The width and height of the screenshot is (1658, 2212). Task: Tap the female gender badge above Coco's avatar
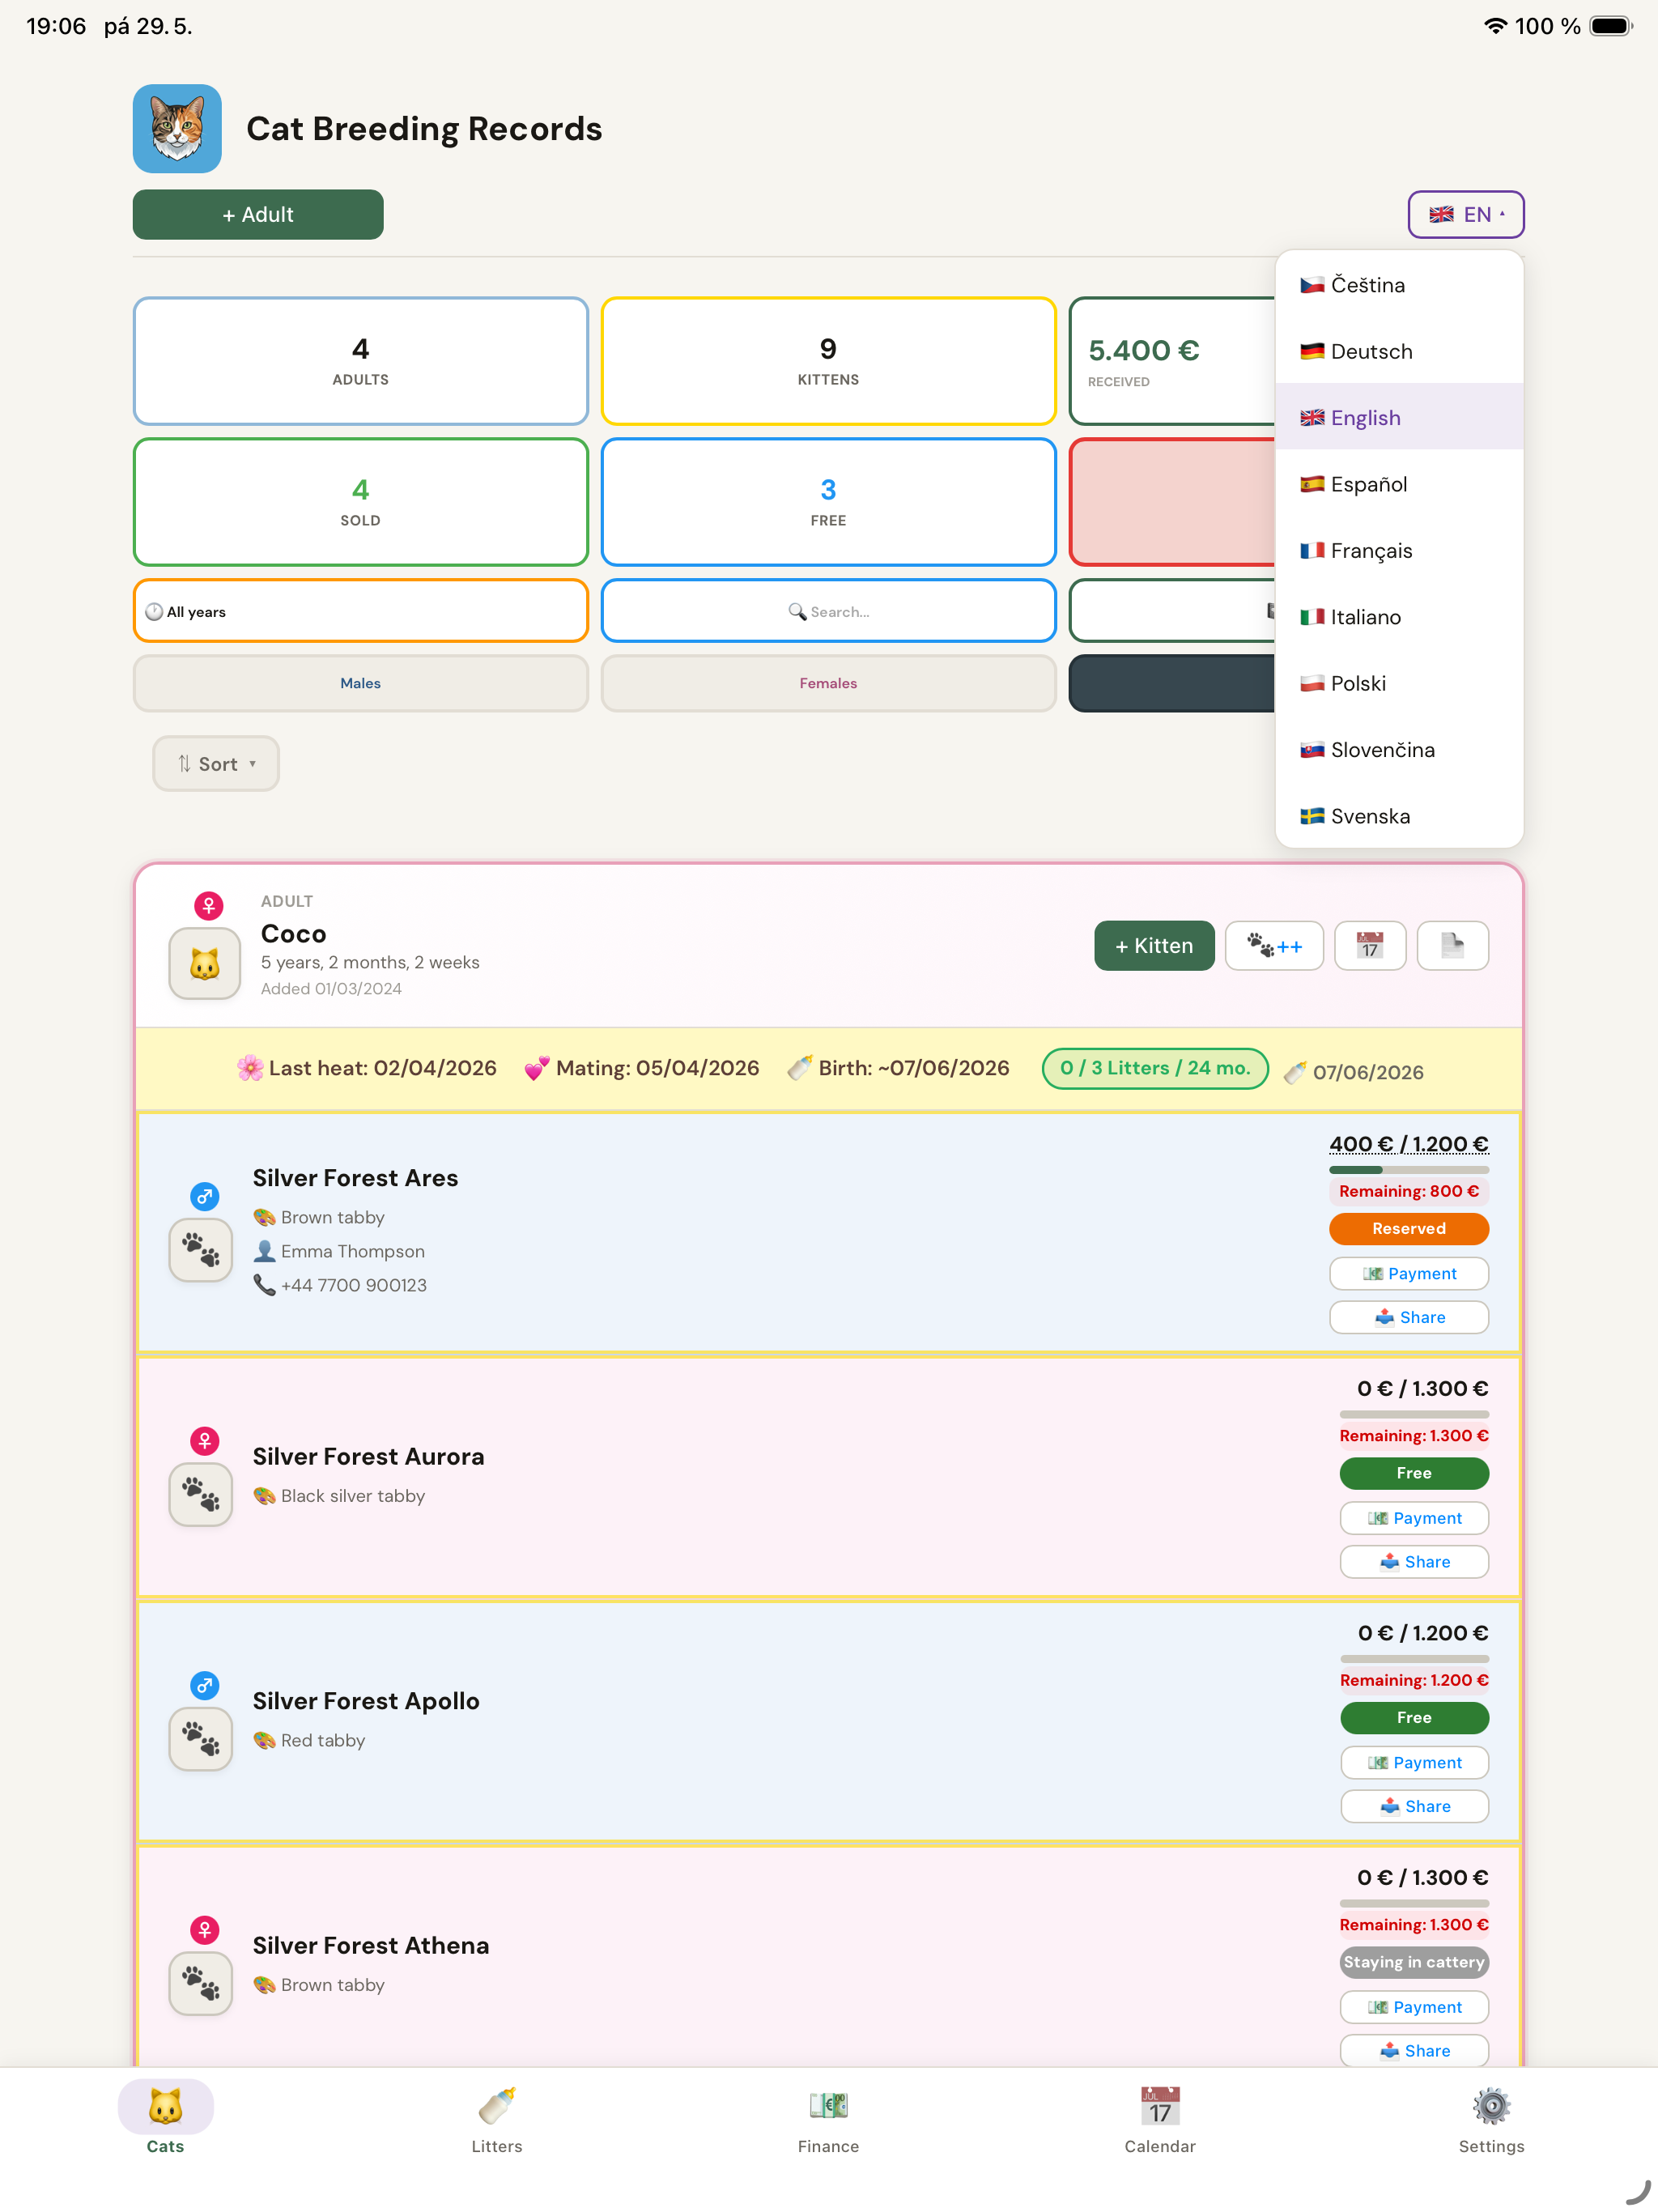208,906
